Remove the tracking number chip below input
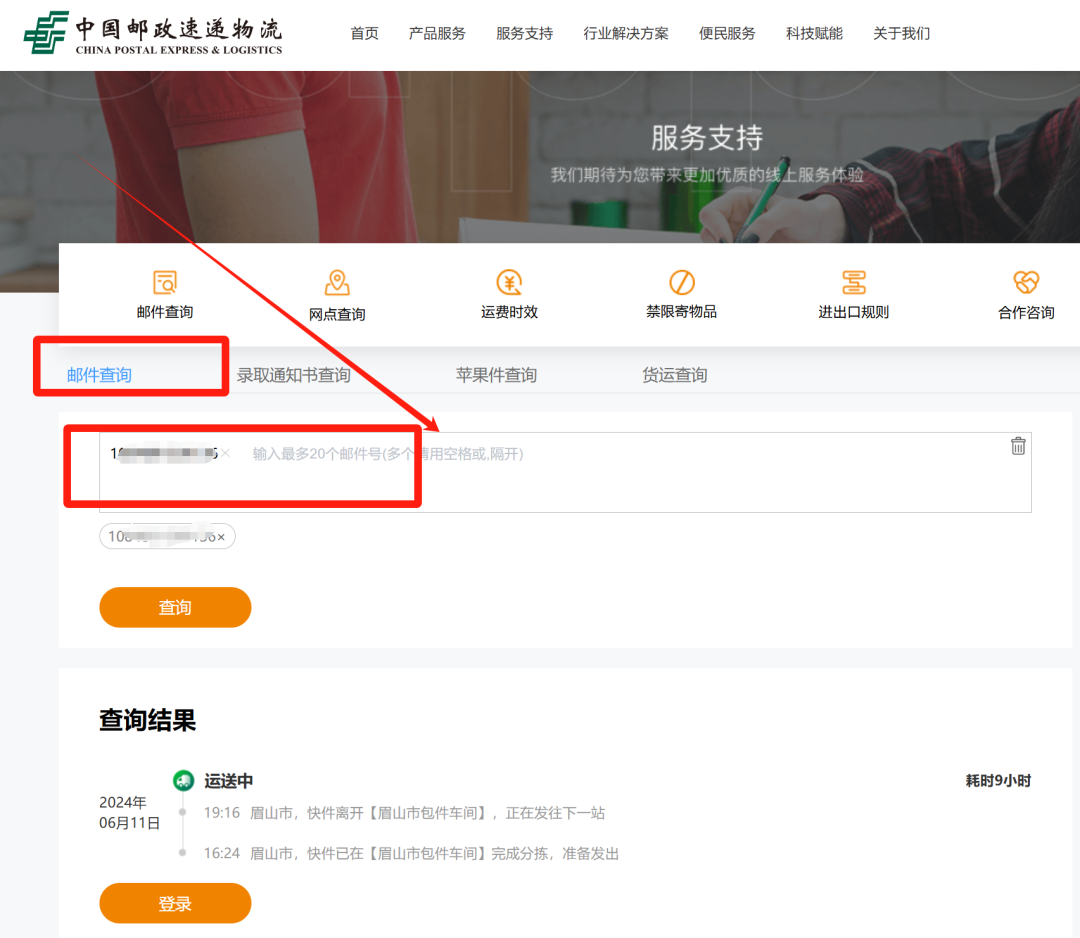This screenshot has width=1080, height=938. click(221, 537)
